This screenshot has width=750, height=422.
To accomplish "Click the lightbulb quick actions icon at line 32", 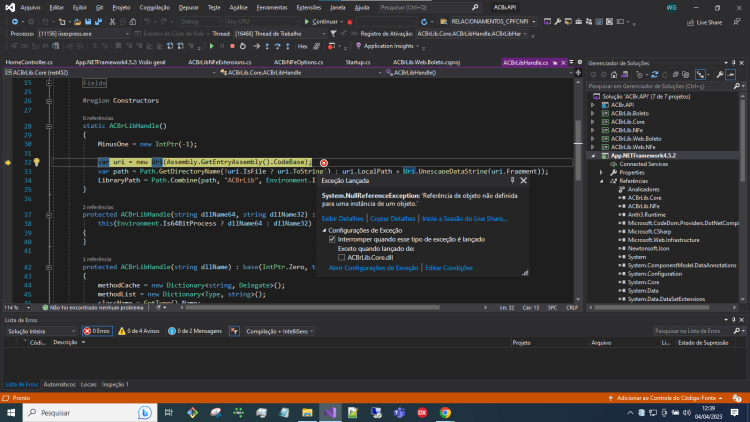I will [x=36, y=162].
